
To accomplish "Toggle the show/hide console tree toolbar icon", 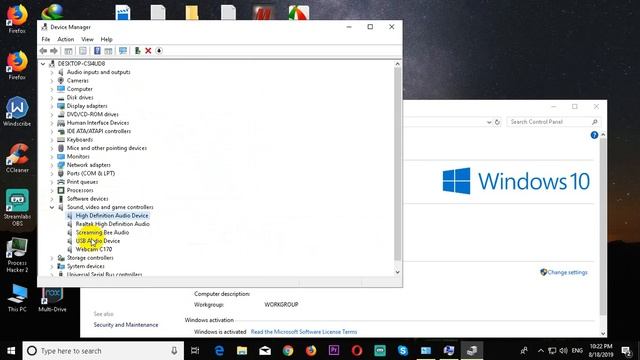I will 68,51.
